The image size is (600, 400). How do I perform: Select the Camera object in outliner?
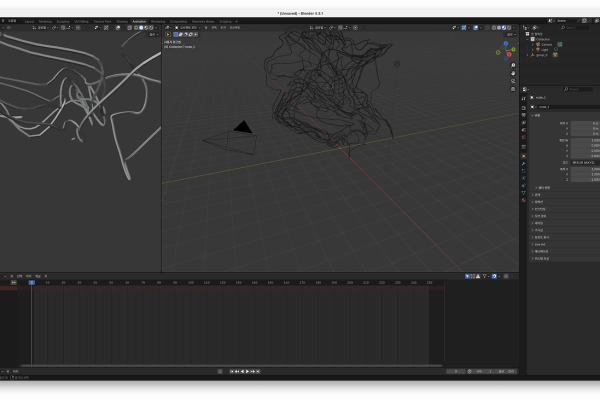[x=546, y=44]
